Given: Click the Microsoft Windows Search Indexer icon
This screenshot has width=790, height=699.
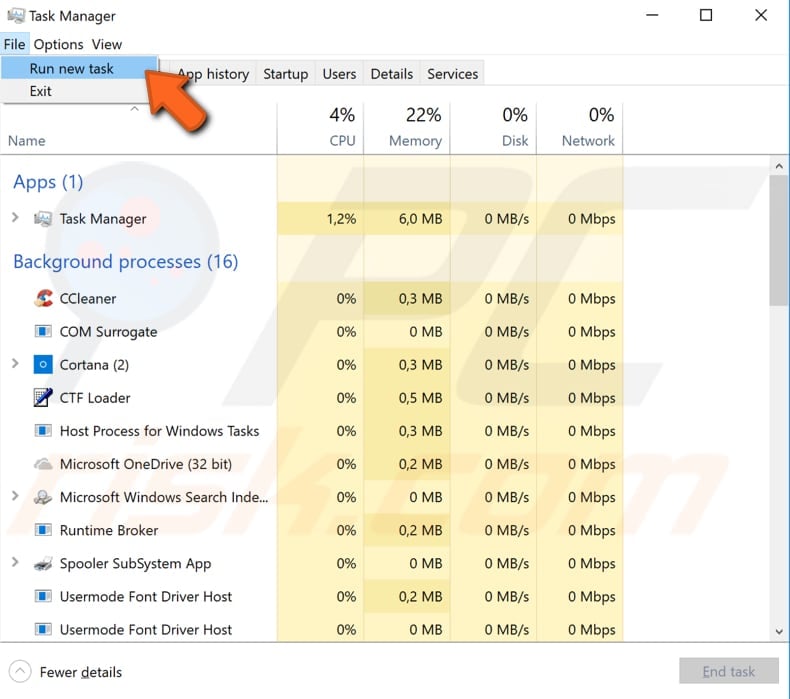Looking at the screenshot, I should click(x=43, y=497).
